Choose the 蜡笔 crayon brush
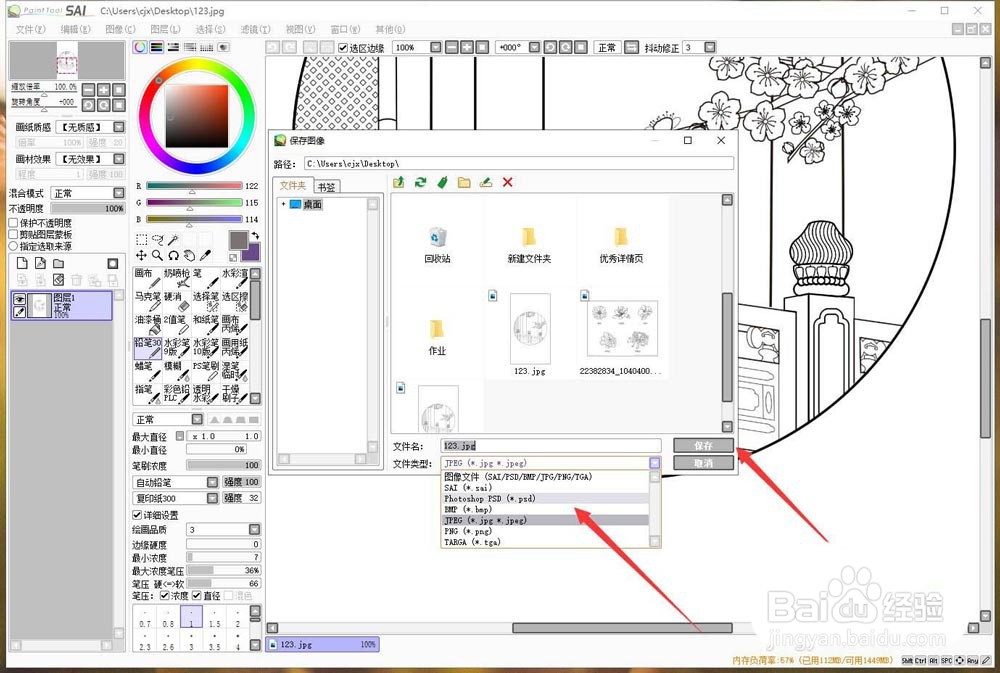This screenshot has height=673, width=1000. [x=147, y=371]
